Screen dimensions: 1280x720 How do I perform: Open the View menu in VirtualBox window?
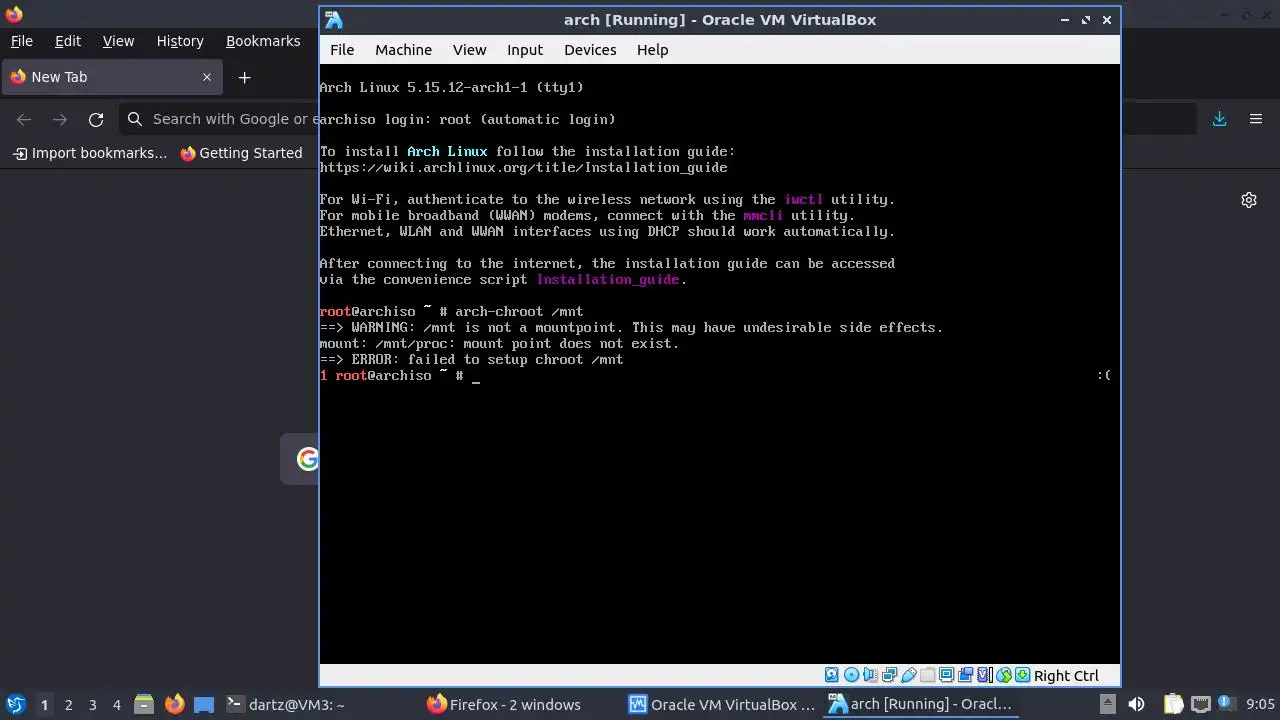469,50
